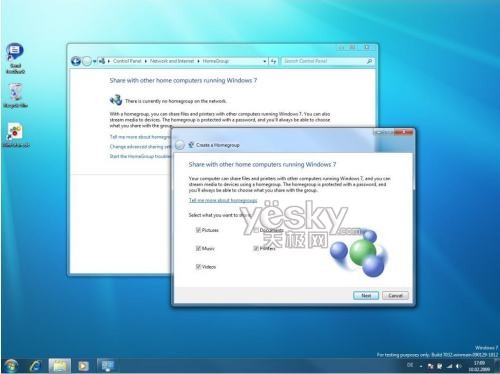Open Windows Explorer taskbar button
This screenshot has width=500, height=374.
(60, 366)
